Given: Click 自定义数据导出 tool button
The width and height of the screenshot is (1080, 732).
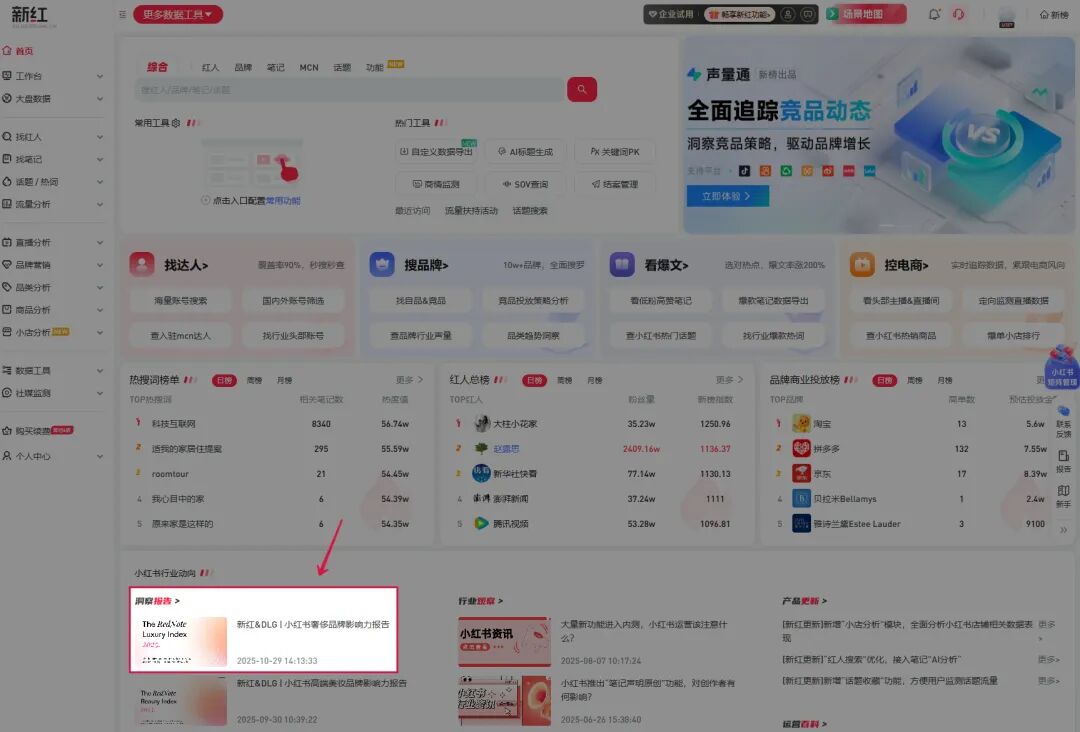Looking at the screenshot, I should click(438, 151).
